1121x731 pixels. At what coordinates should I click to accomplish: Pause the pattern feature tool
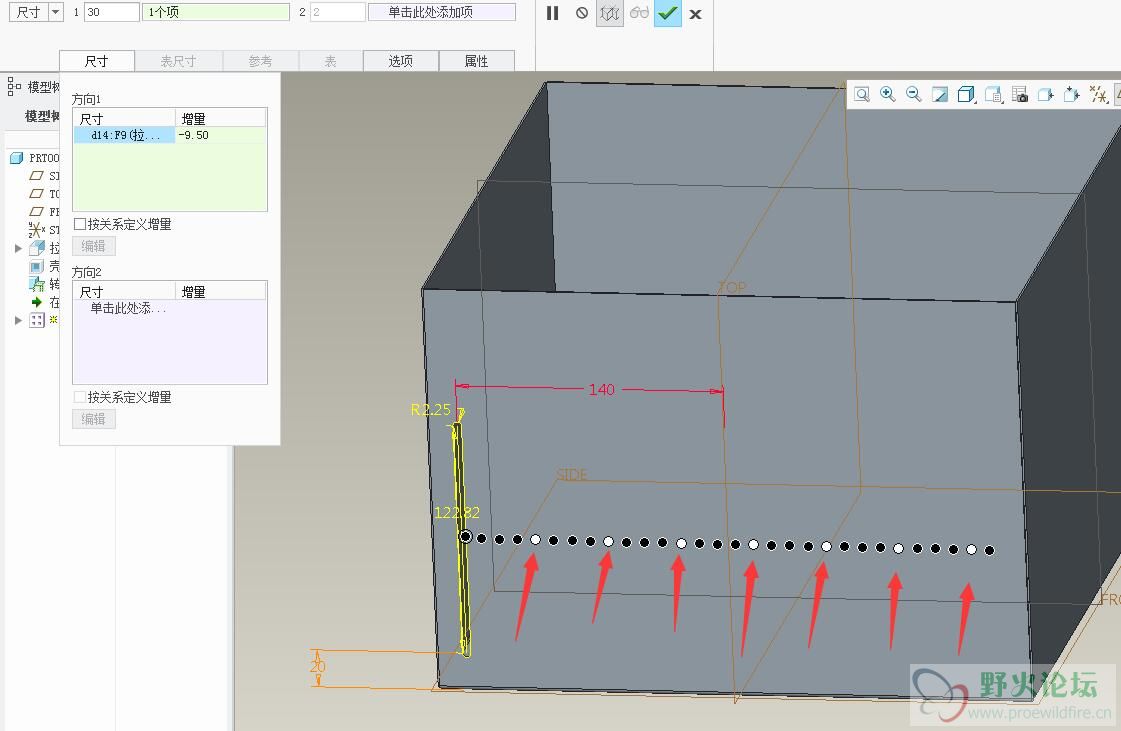click(x=552, y=13)
